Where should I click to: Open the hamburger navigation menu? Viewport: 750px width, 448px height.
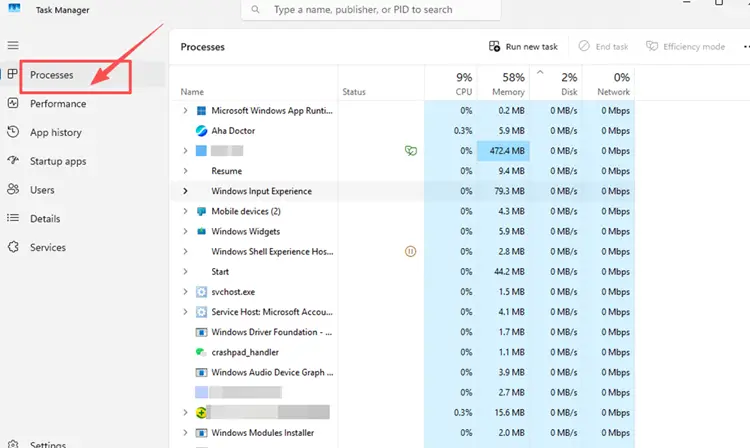[13, 45]
